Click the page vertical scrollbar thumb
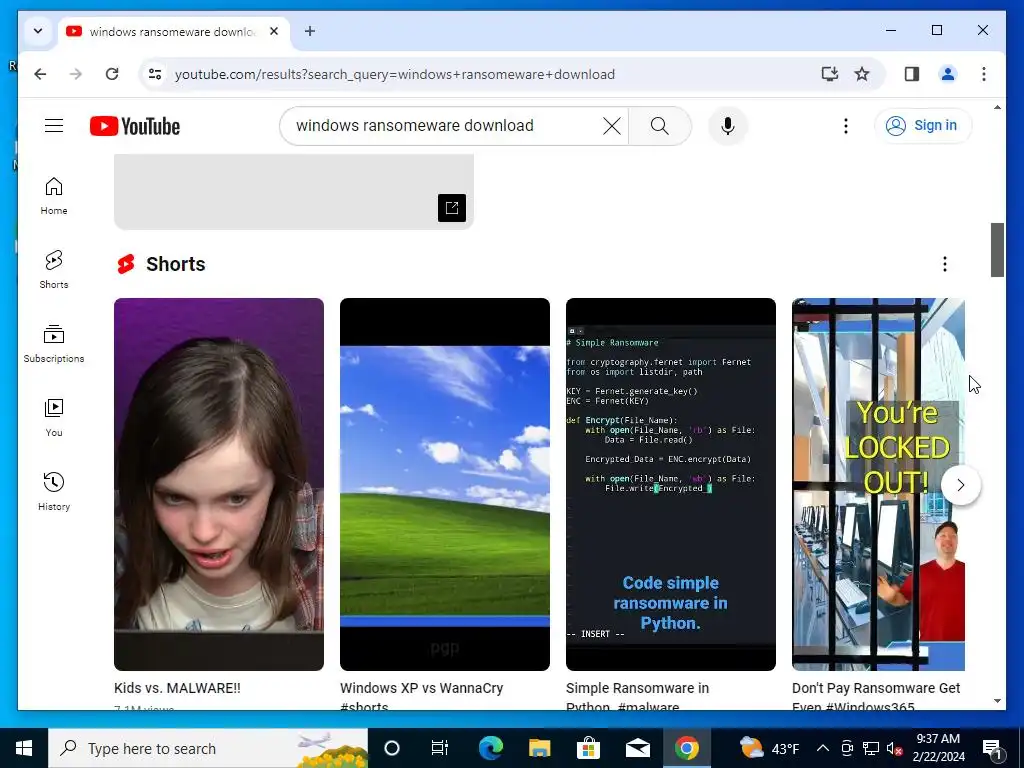This screenshot has height=768, width=1024. point(997,250)
